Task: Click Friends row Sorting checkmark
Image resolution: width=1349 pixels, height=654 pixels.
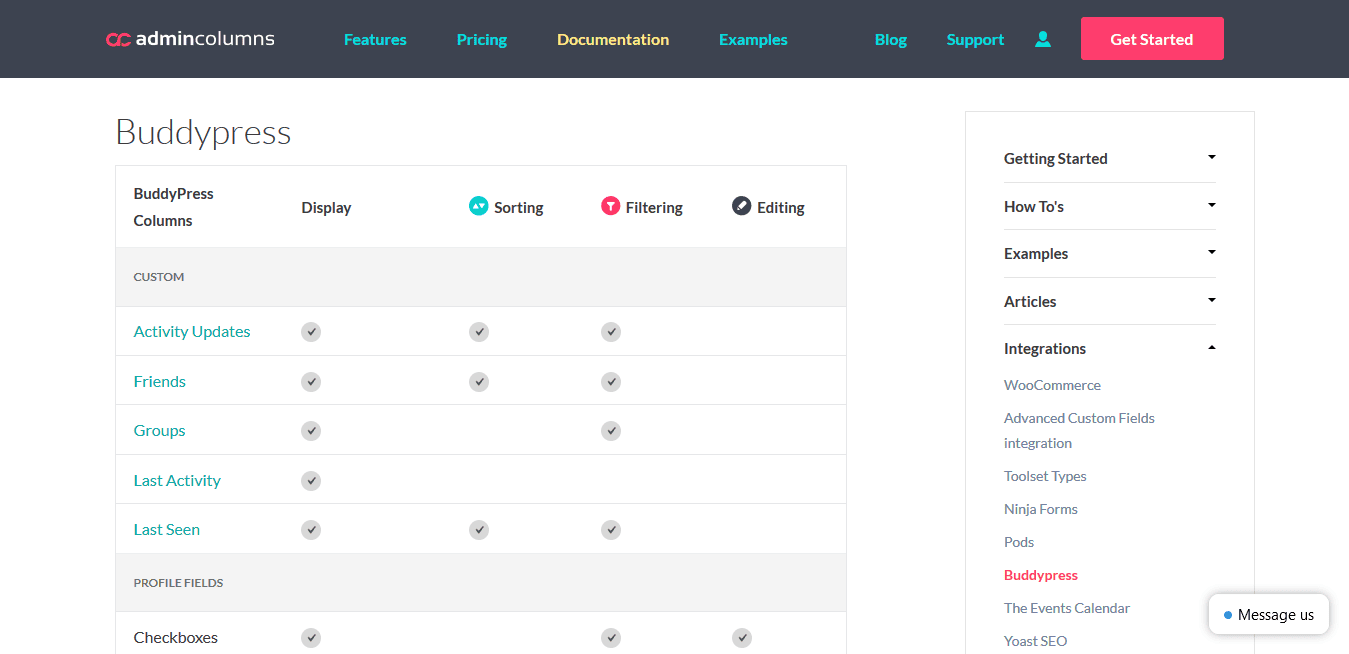Action: 479,382
